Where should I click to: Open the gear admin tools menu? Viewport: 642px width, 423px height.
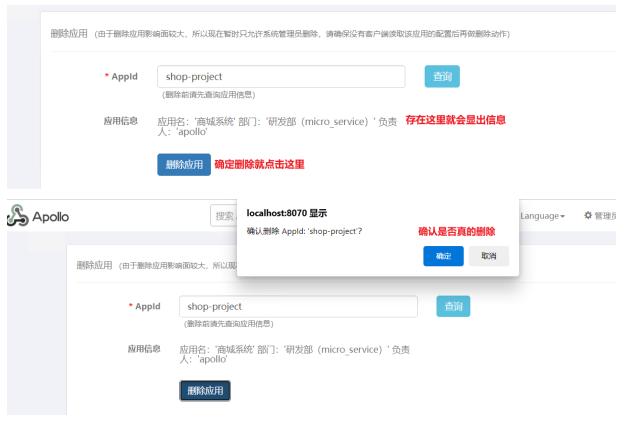point(600,216)
